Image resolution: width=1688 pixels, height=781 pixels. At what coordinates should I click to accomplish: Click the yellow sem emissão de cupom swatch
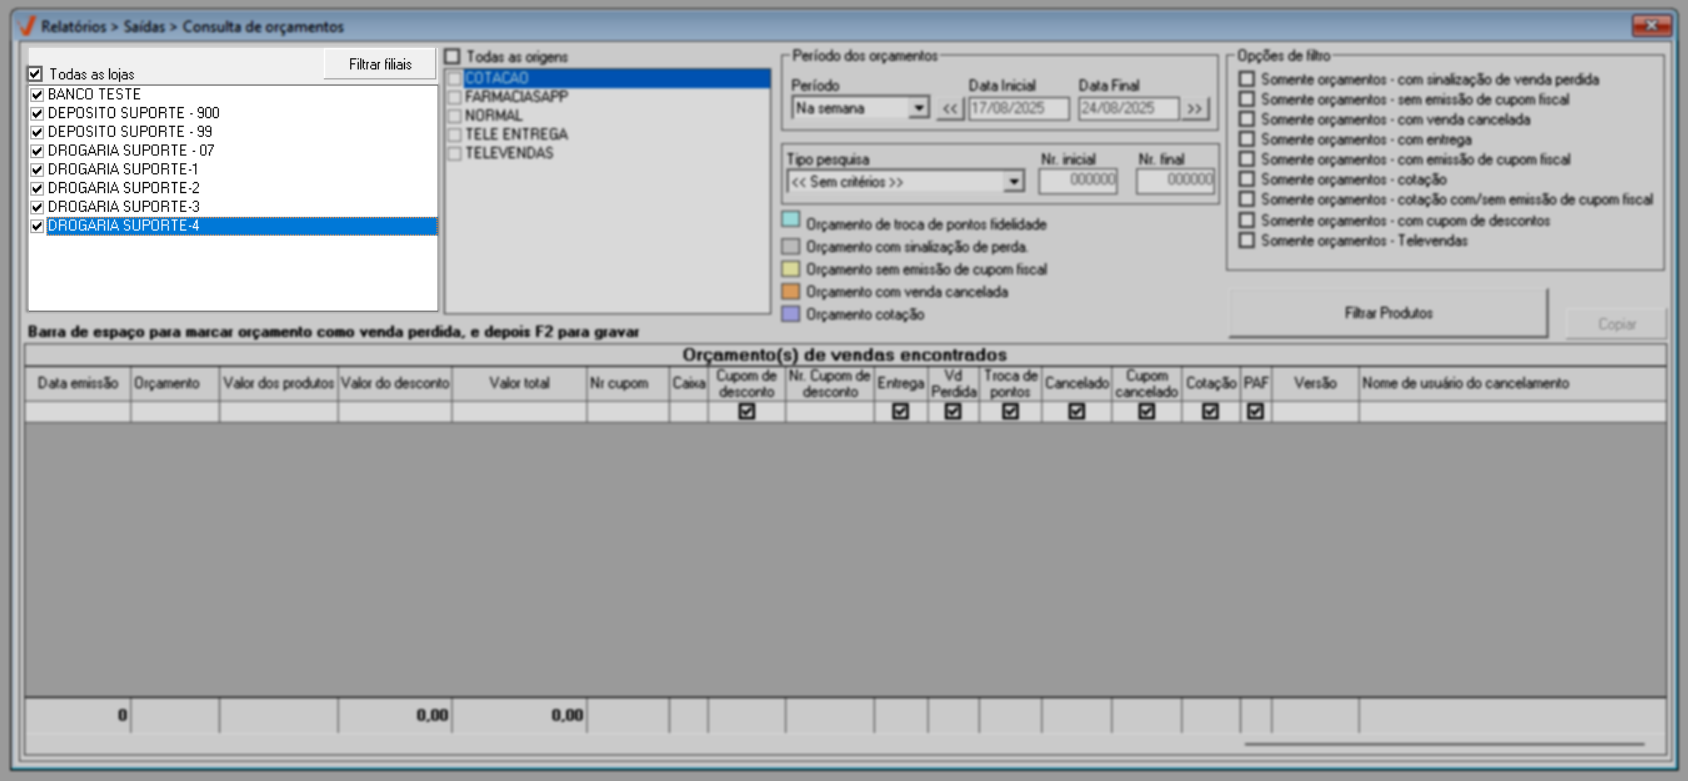click(x=791, y=269)
